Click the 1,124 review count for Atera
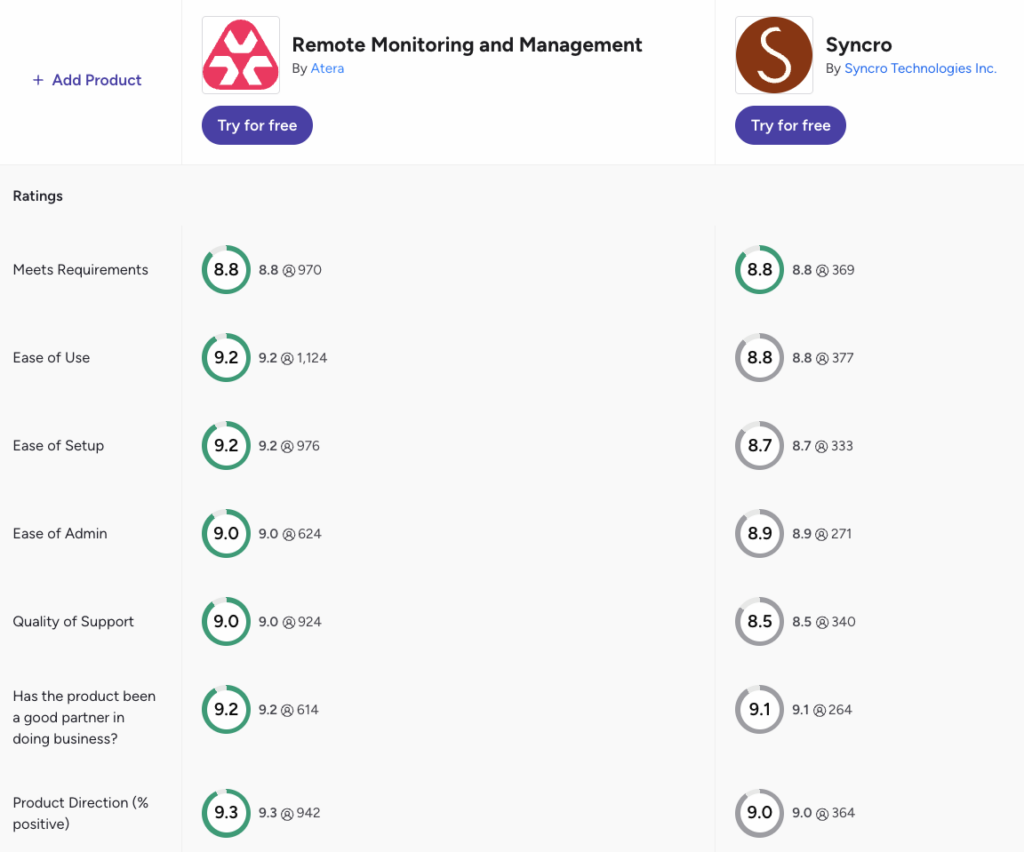Viewport: 1024px width, 852px height. click(312, 358)
